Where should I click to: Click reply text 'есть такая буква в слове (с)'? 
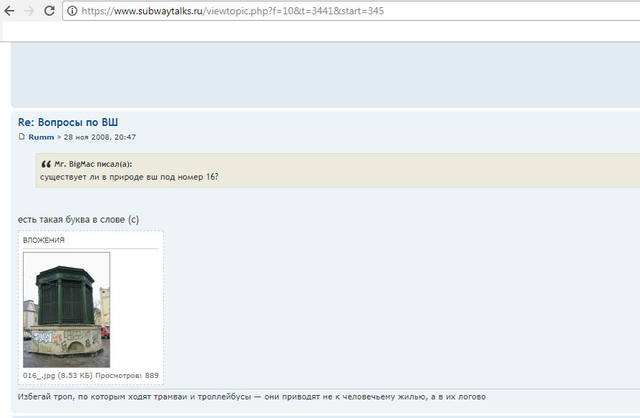(x=78, y=220)
